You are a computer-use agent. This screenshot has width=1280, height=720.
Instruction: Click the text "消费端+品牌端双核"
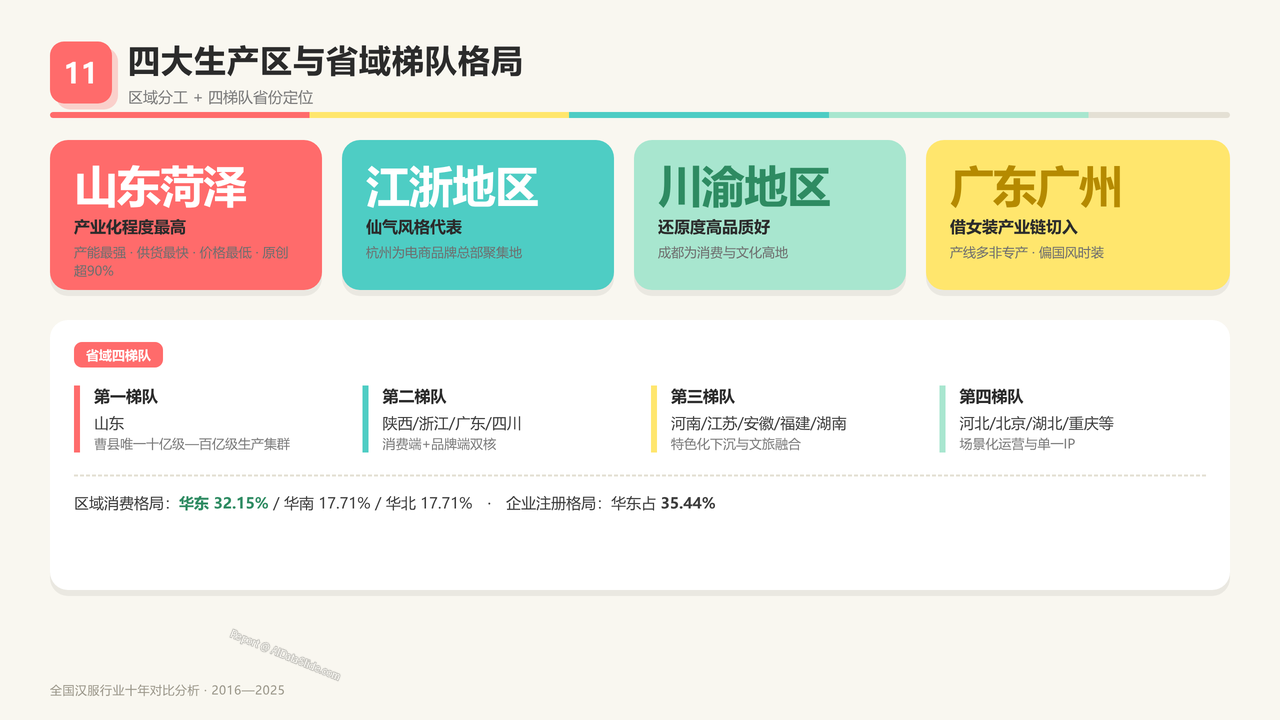(439, 443)
